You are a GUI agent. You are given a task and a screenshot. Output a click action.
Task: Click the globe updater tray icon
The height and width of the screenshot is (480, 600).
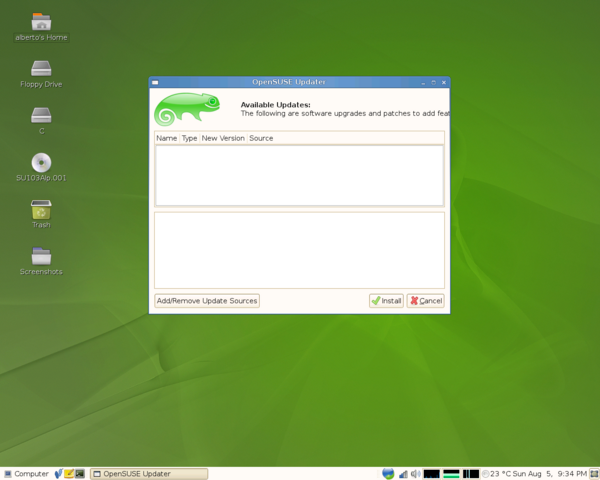(x=388, y=474)
